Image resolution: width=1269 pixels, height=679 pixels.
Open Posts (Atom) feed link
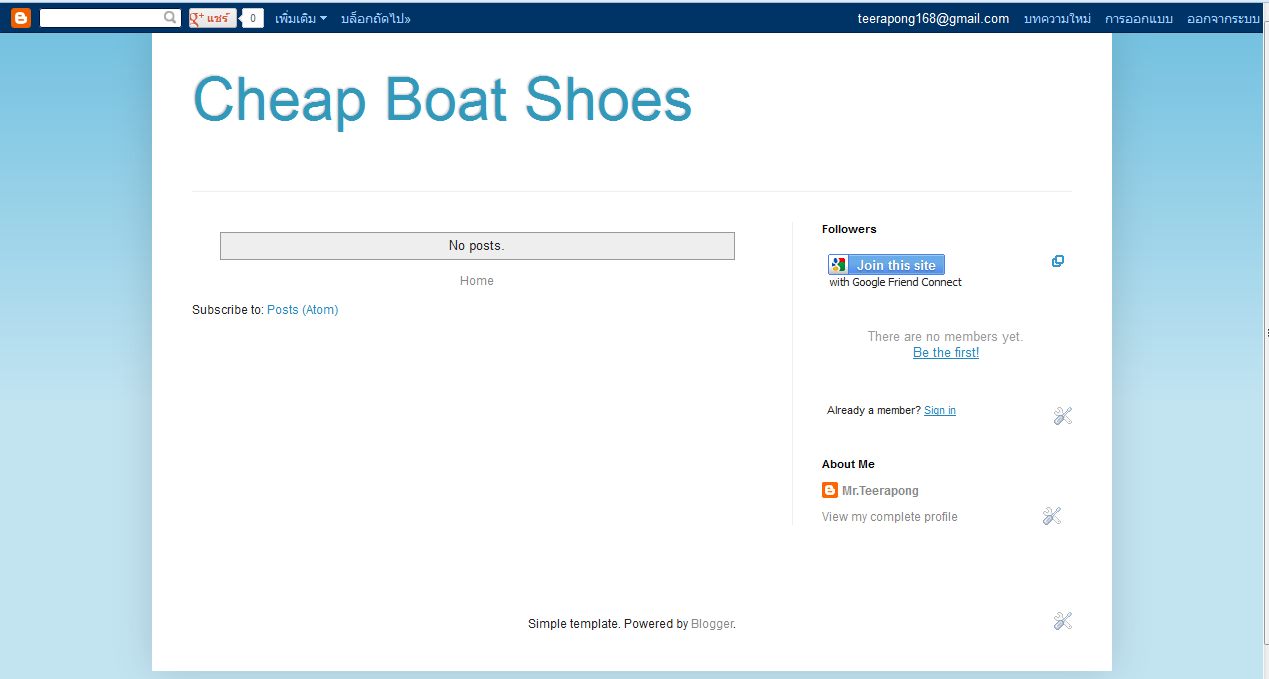[302, 310]
